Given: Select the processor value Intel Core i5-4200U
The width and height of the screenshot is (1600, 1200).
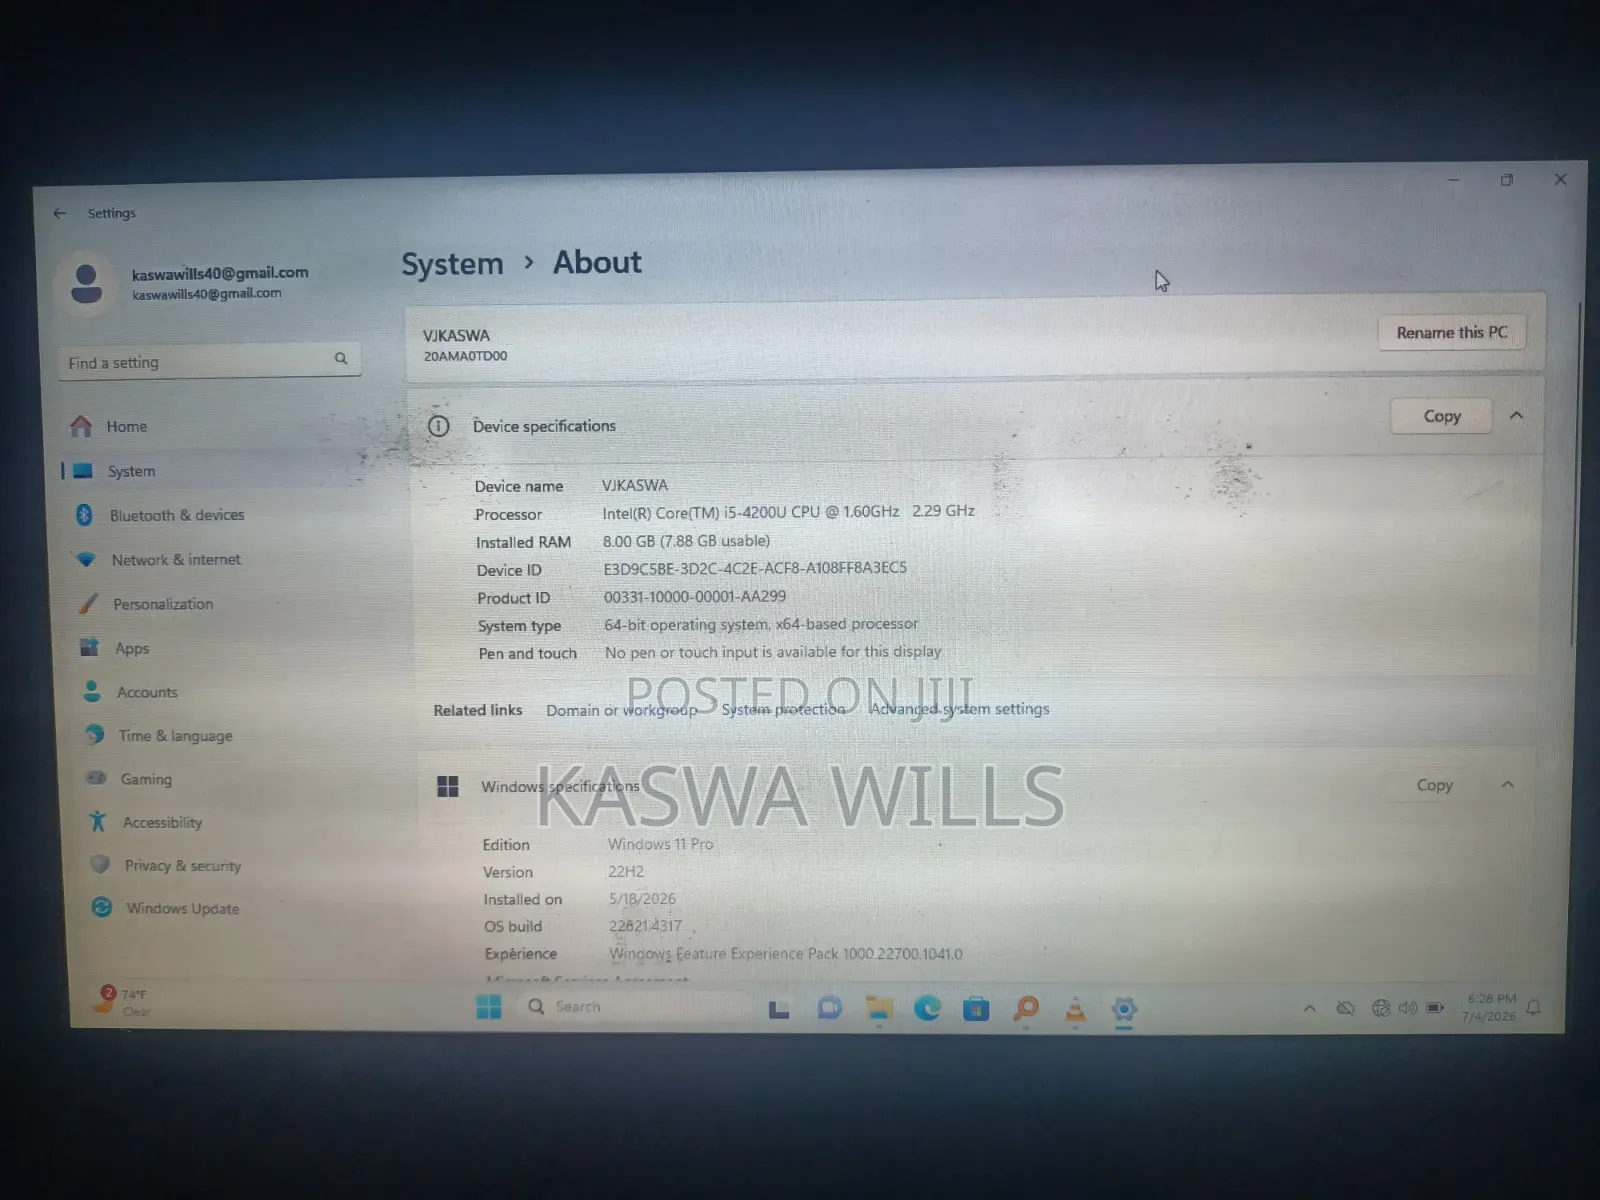Looking at the screenshot, I should click(788, 512).
